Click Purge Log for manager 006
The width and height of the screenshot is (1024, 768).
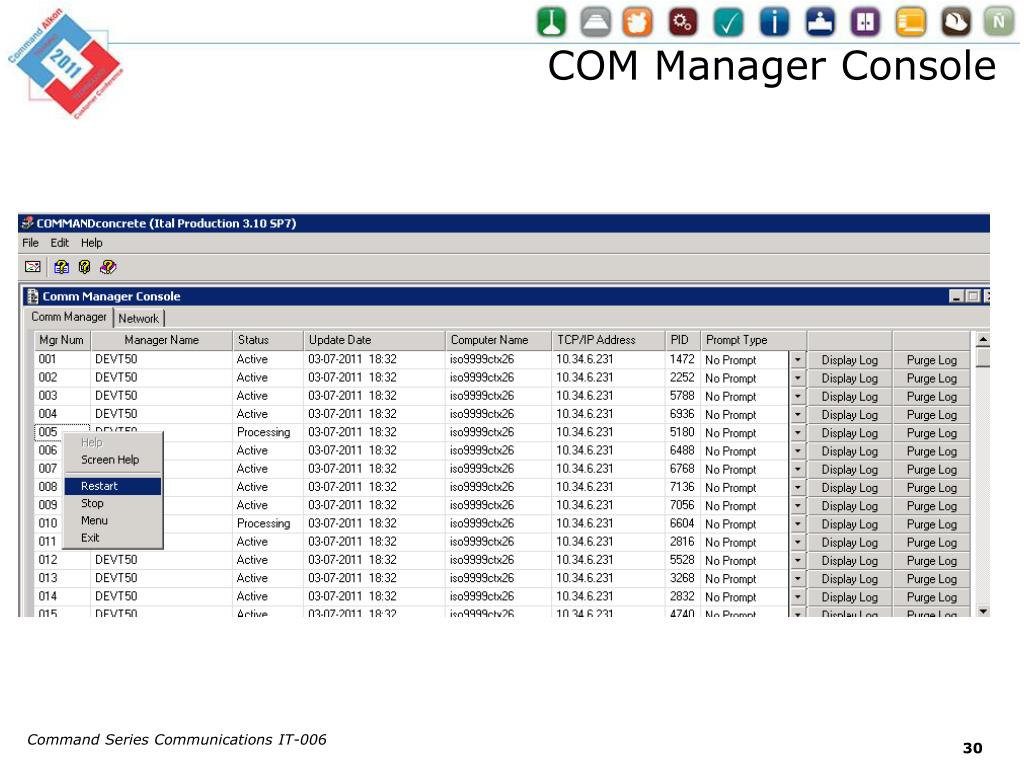[931, 451]
